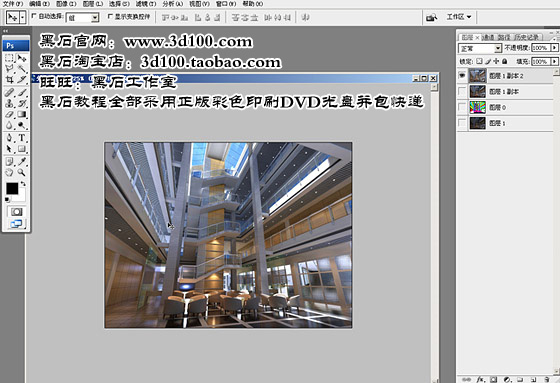Image resolution: width=560 pixels, height=383 pixels.
Task: Open the 滤镜 menu
Action: tap(146, 4)
